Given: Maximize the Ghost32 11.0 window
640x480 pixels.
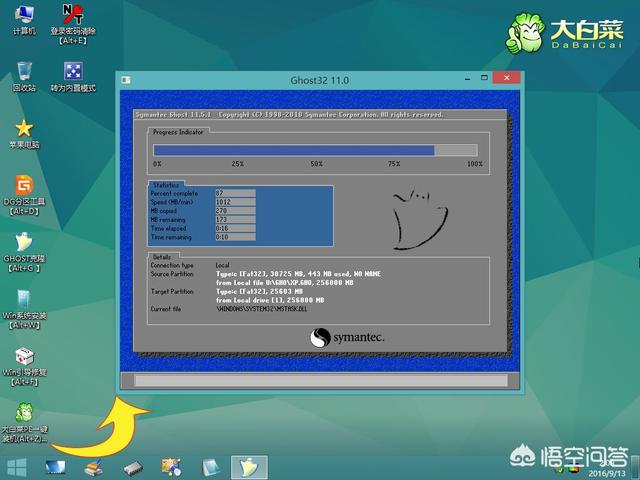Looking at the screenshot, I should pos(484,78).
